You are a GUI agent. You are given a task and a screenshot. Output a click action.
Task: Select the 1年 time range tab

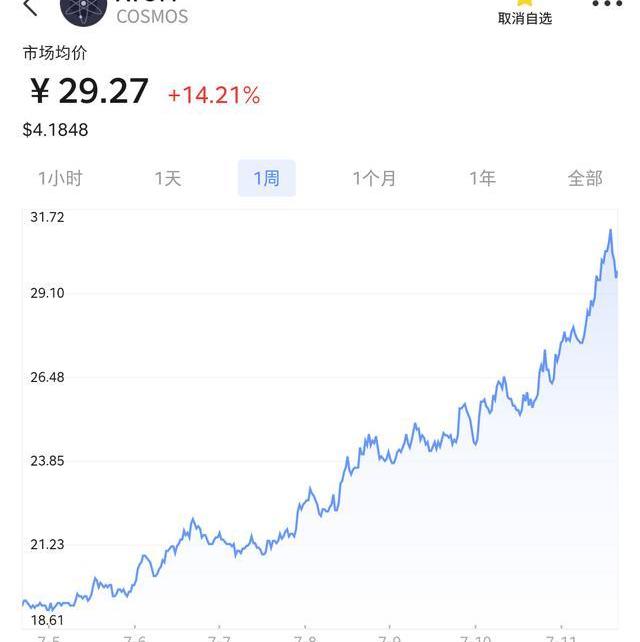tap(482, 179)
